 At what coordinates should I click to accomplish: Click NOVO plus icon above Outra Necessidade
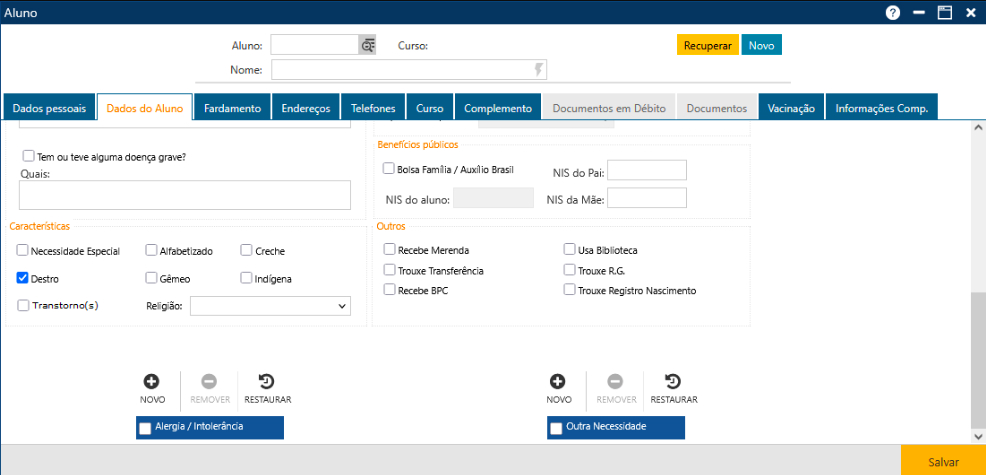pos(558,381)
